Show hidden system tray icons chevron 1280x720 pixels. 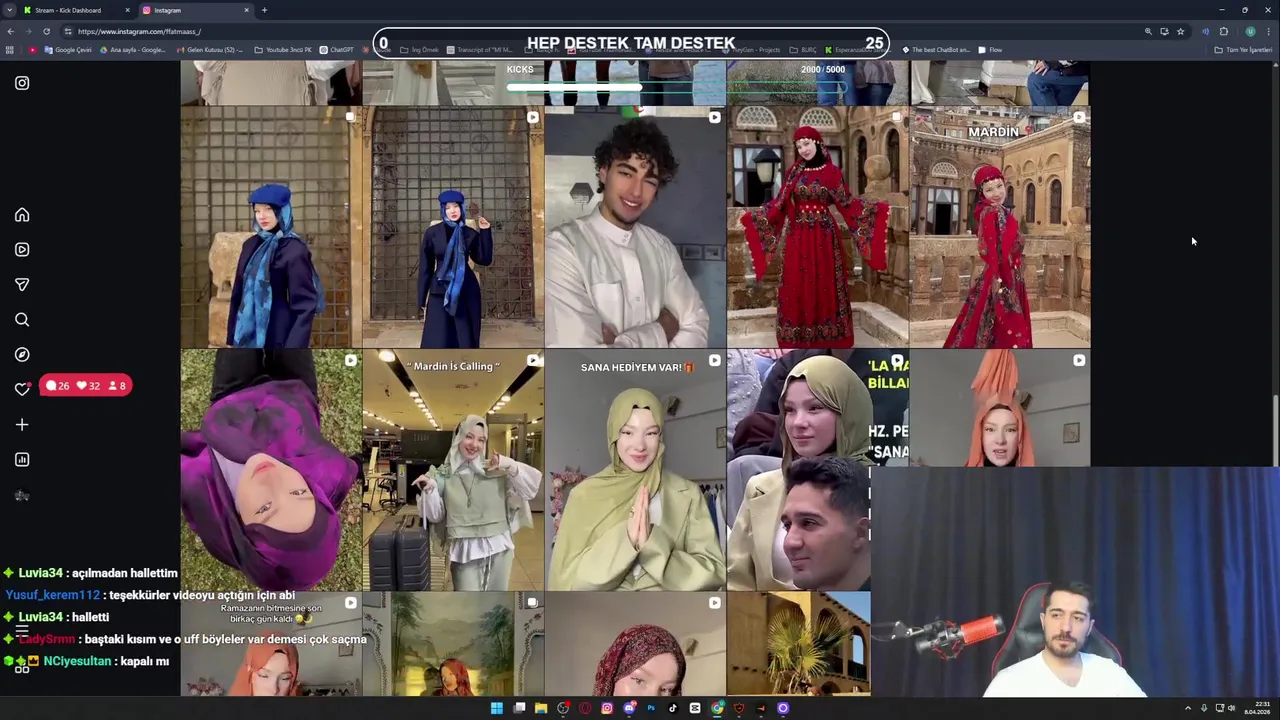1188,708
